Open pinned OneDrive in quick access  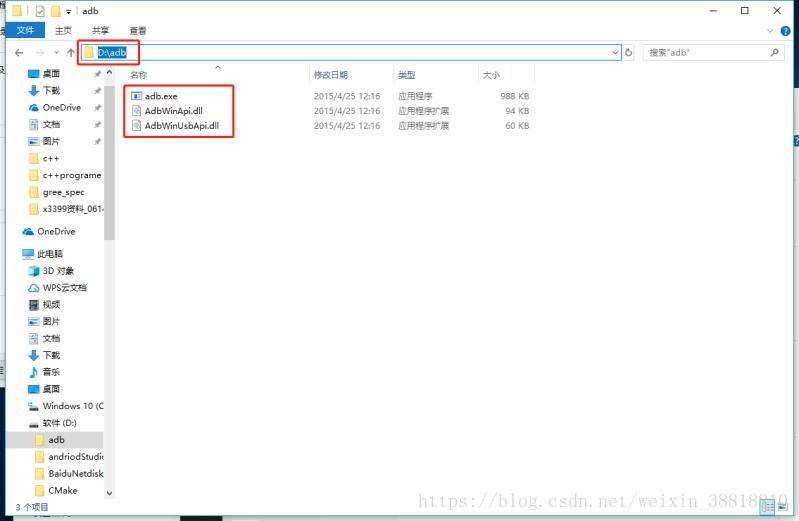point(61,108)
